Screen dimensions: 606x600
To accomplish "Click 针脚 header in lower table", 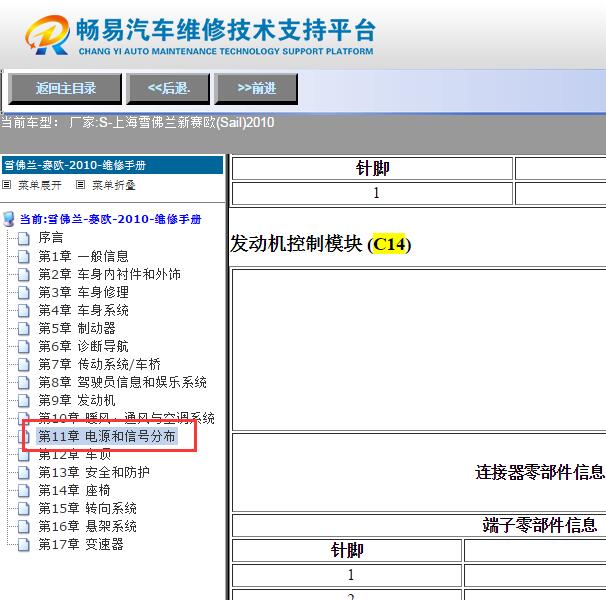I will pos(347,550).
